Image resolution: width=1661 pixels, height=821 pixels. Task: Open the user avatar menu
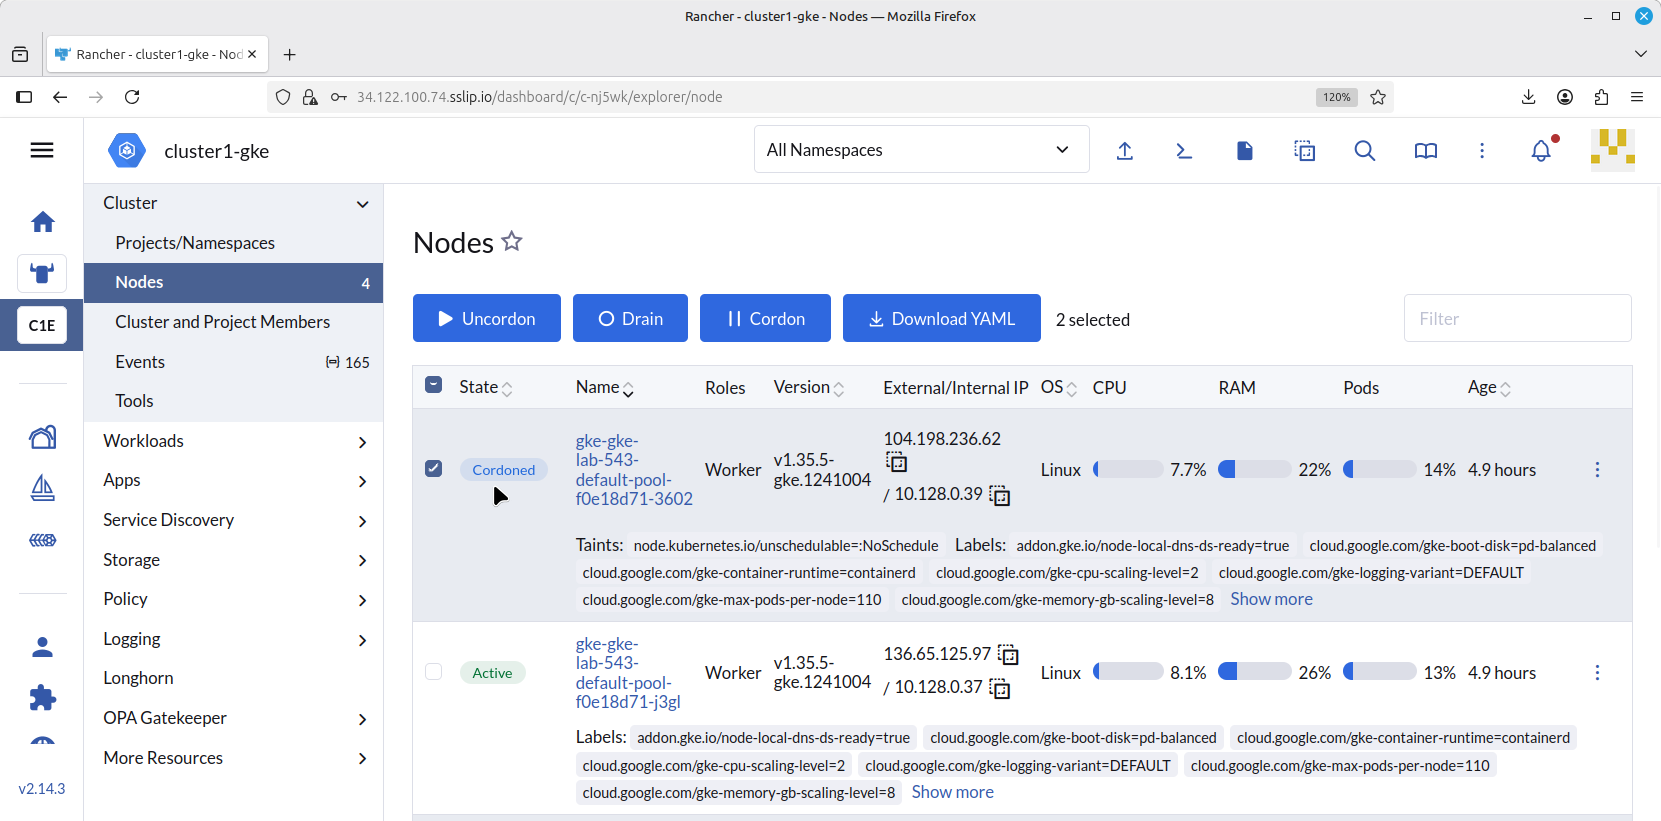coord(1613,150)
